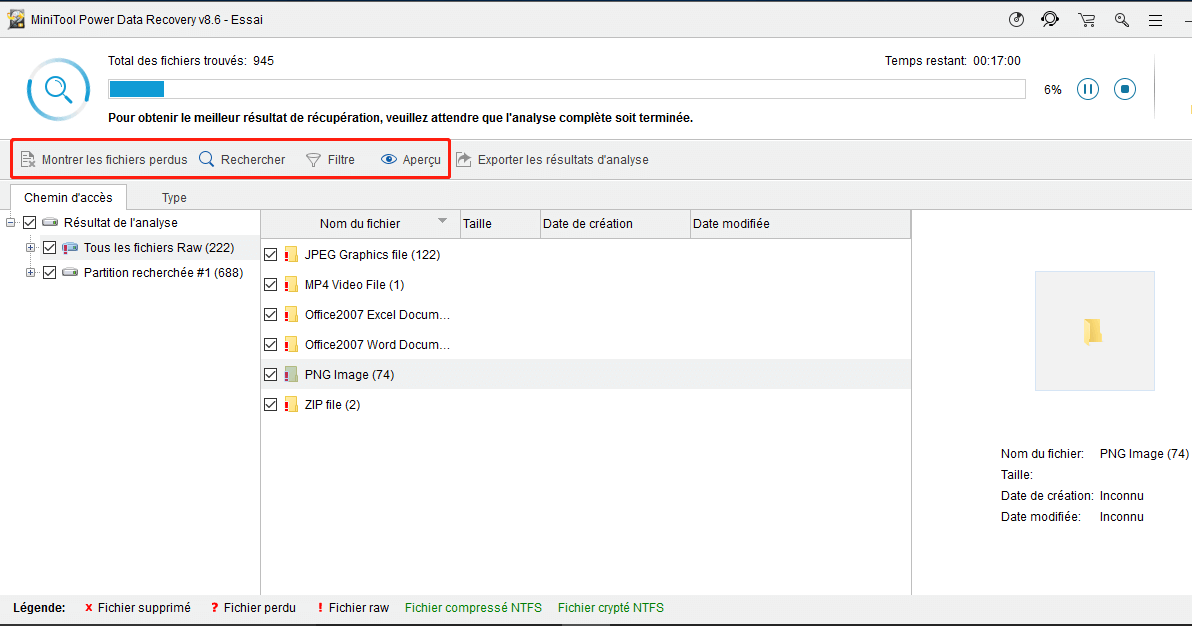Click the key registration icon
Screen dimensions: 1192x626
1122,19
